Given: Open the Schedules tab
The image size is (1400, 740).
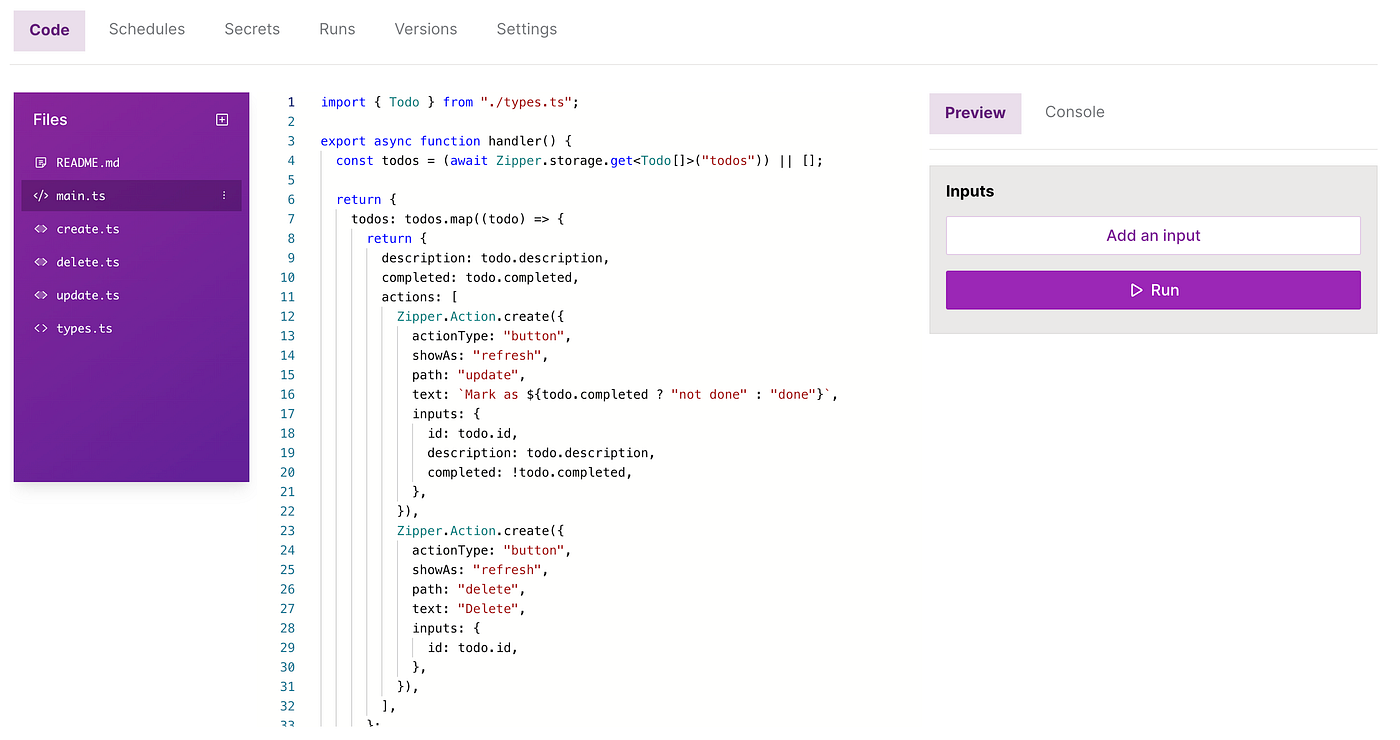Looking at the screenshot, I should [147, 29].
